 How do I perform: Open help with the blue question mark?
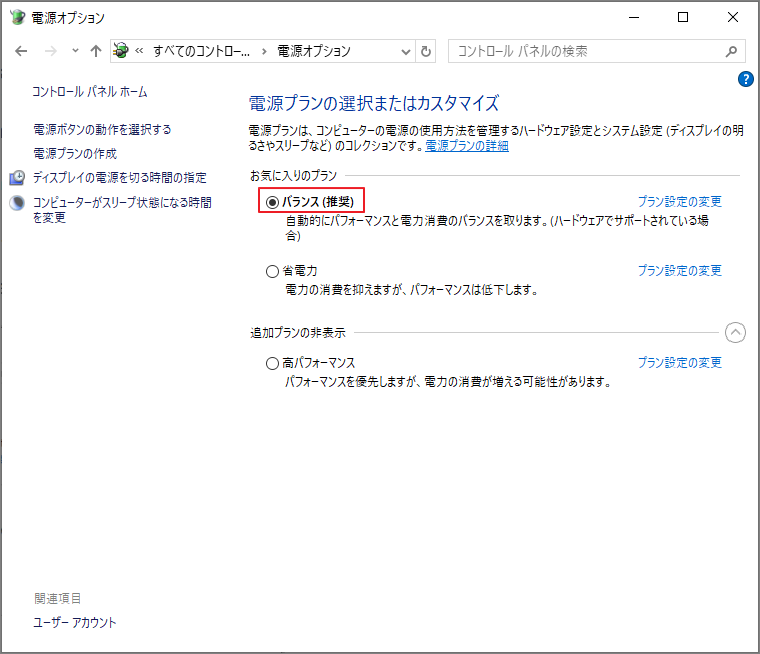coord(745,79)
